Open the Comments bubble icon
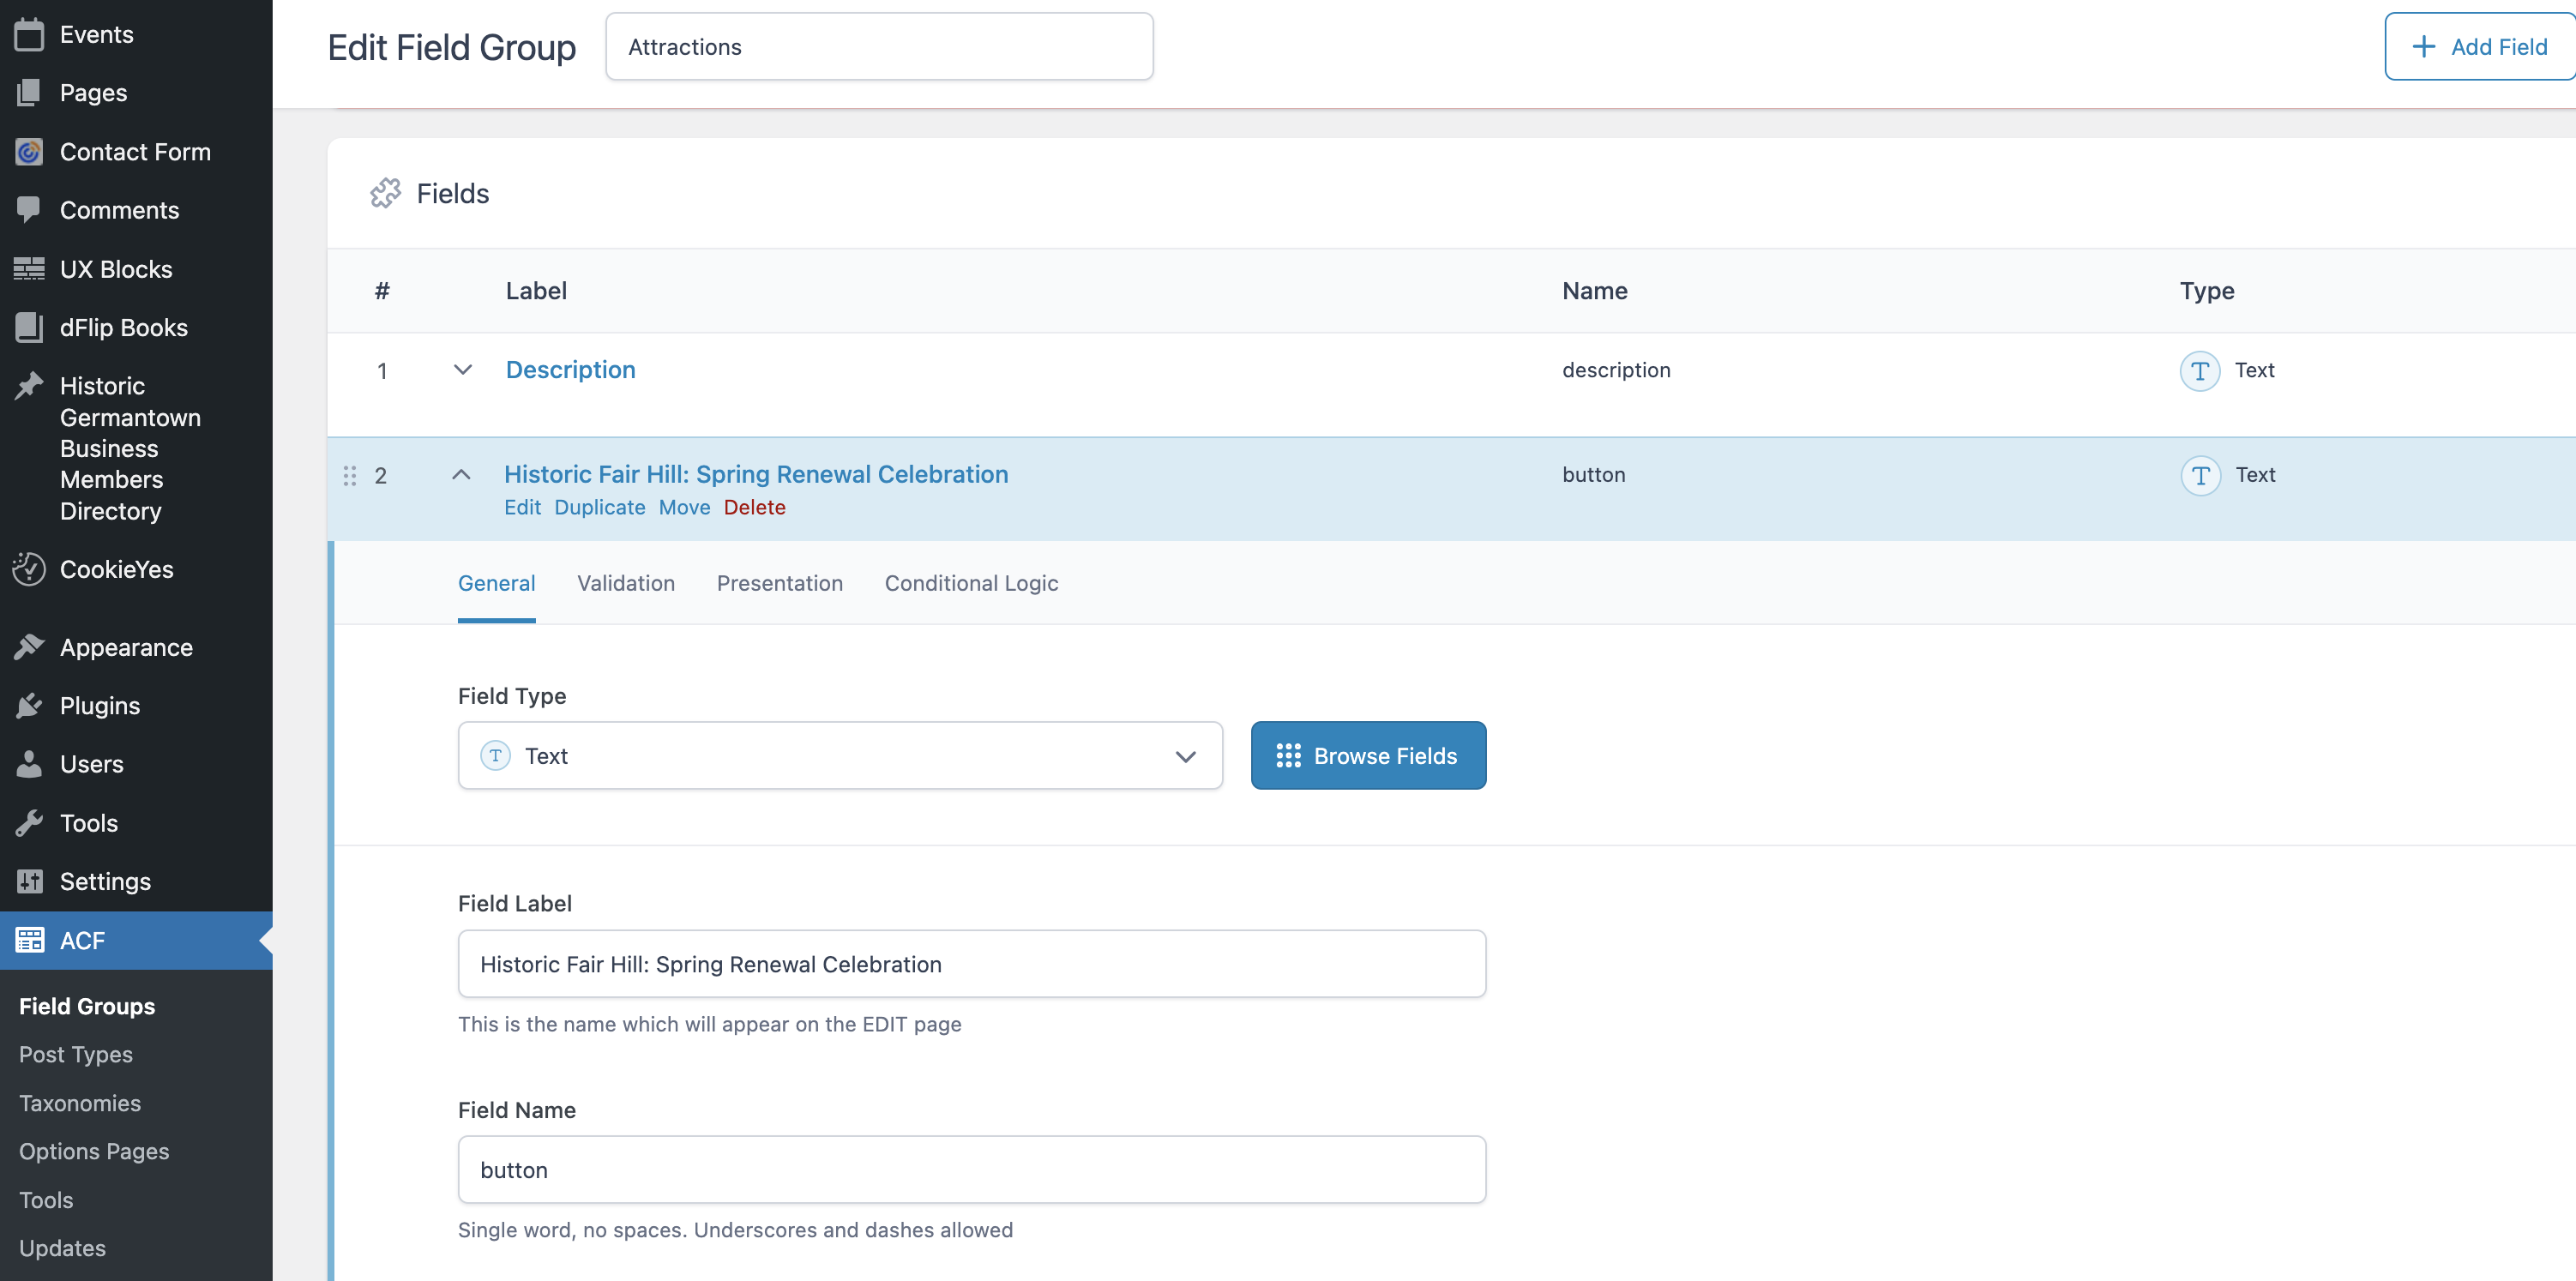The image size is (2576, 1281). coord(29,210)
